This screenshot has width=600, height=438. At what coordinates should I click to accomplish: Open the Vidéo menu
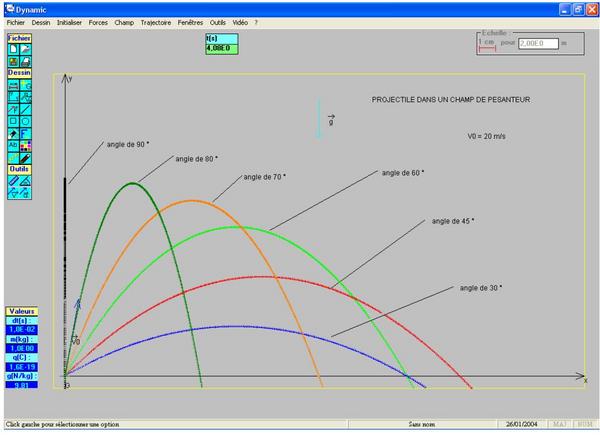pos(240,23)
